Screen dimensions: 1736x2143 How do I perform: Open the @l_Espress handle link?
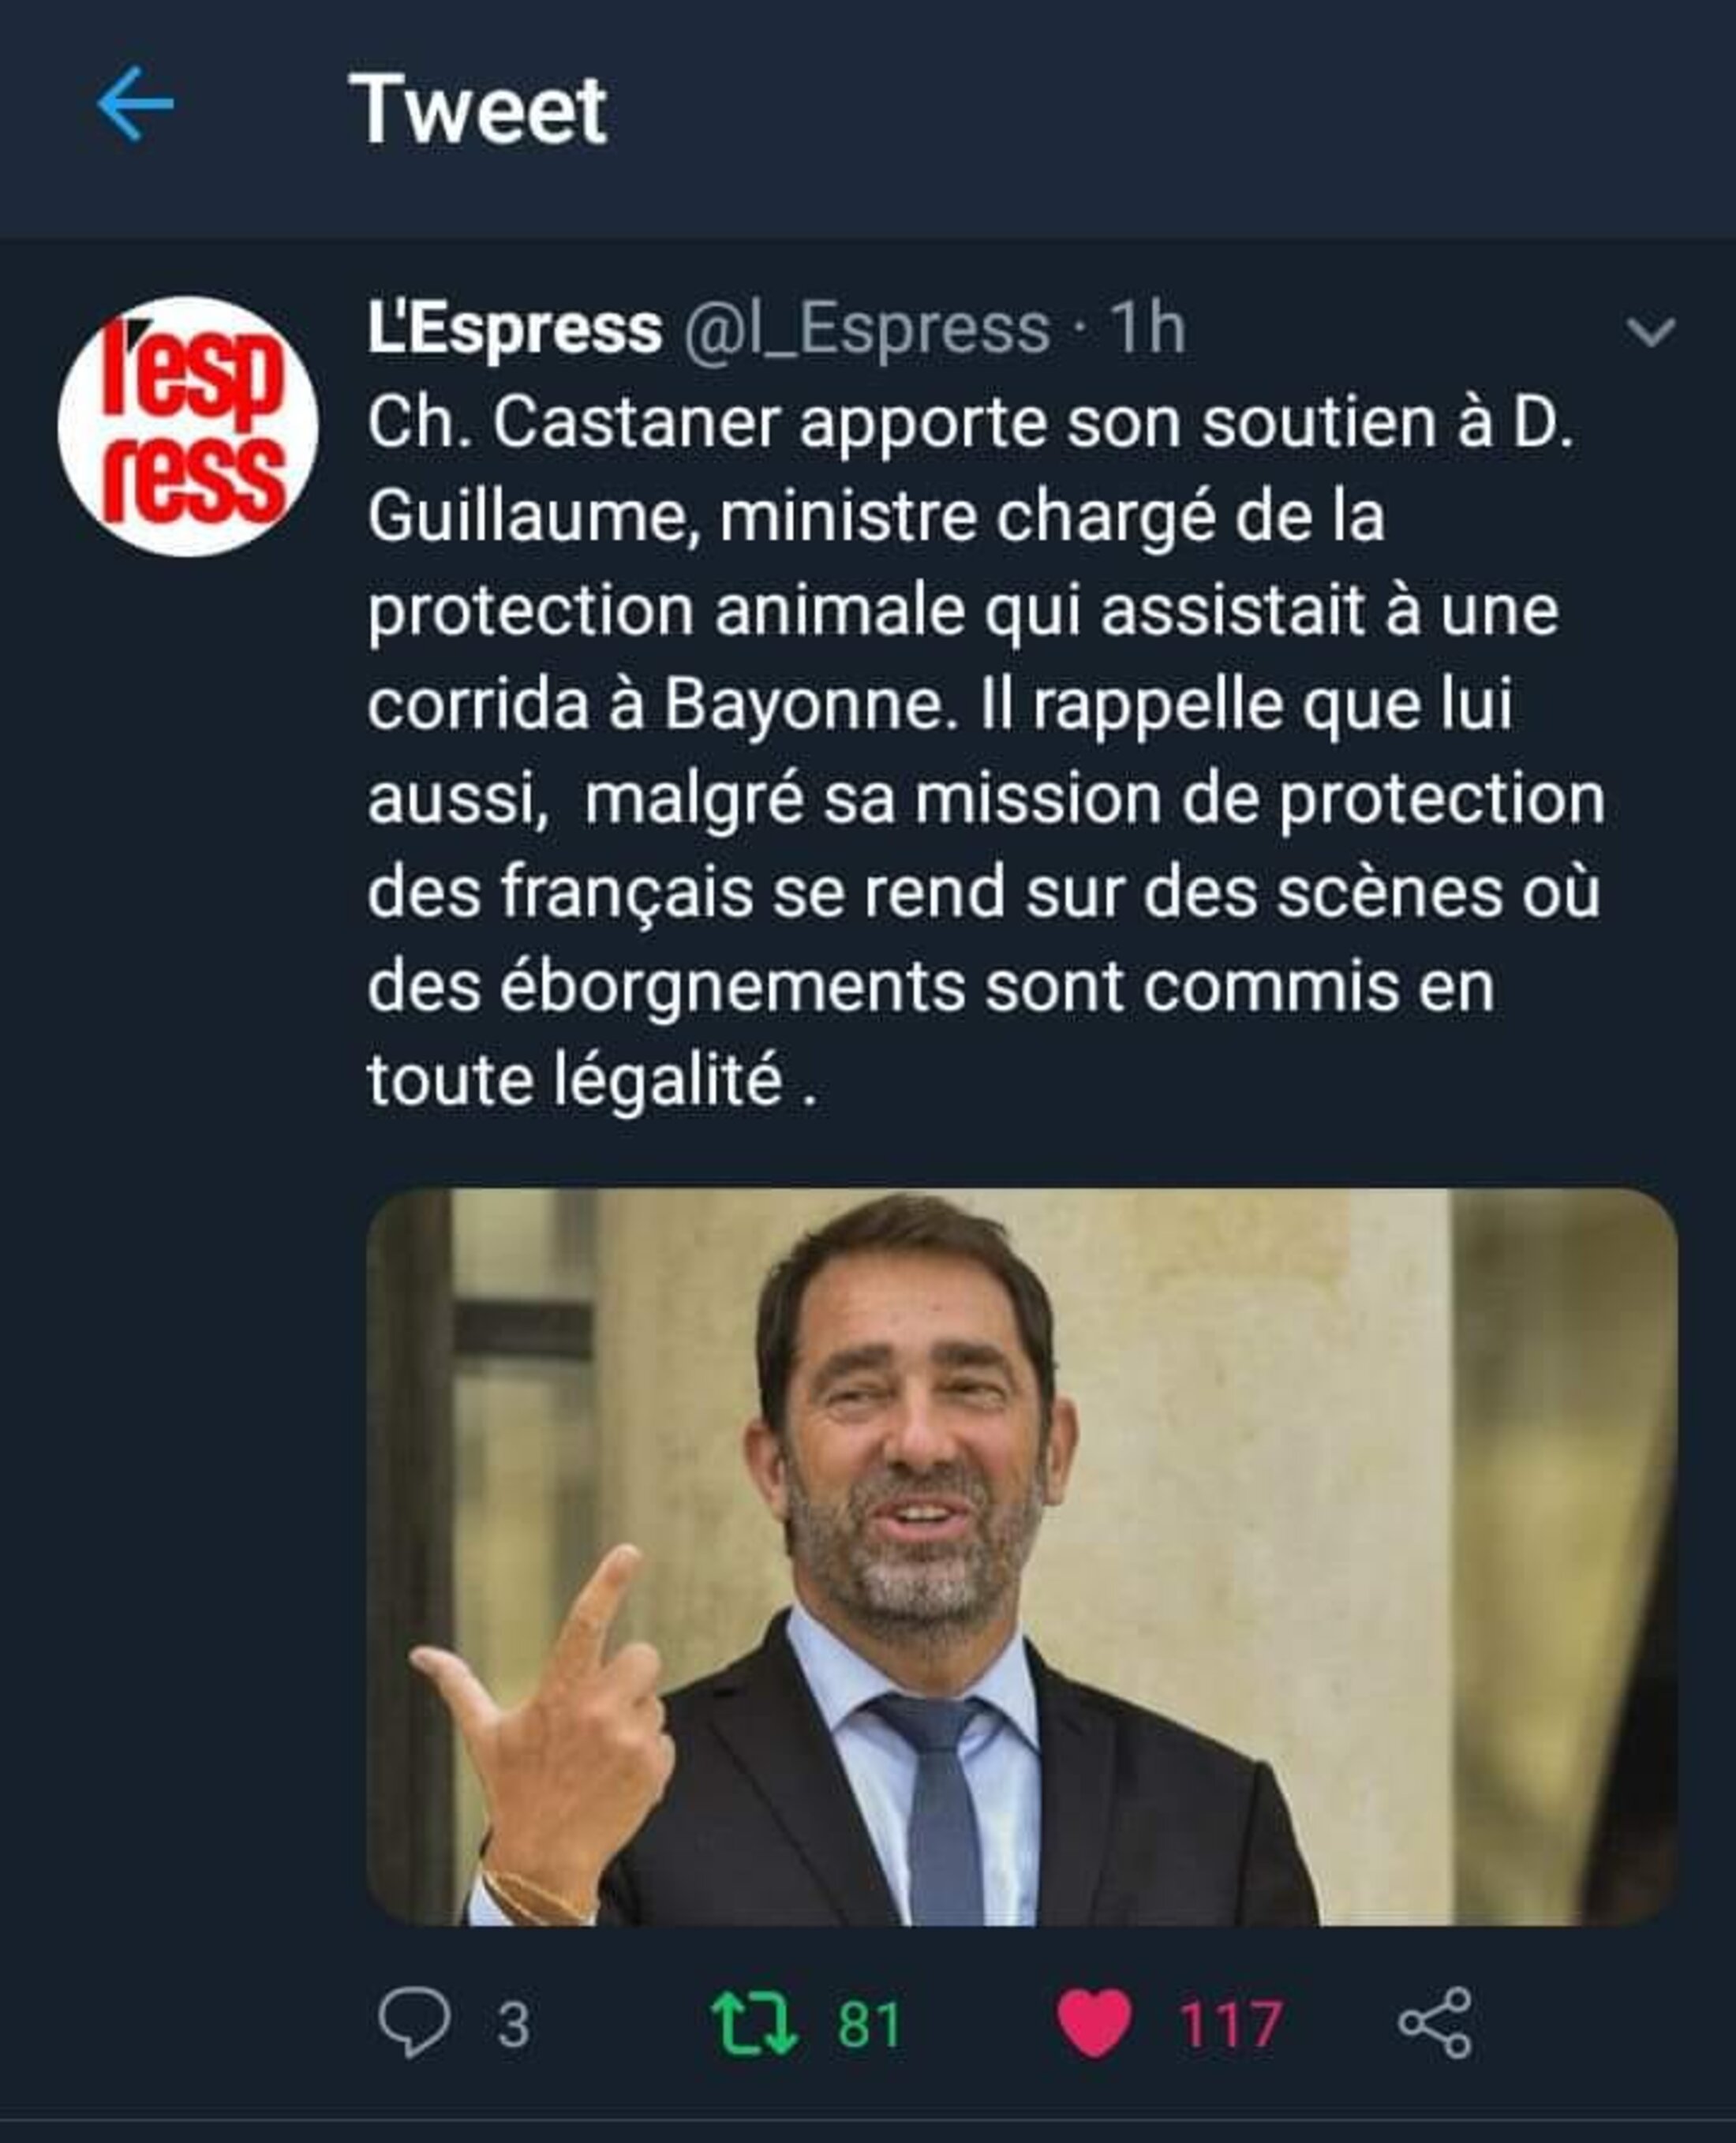click(x=866, y=329)
